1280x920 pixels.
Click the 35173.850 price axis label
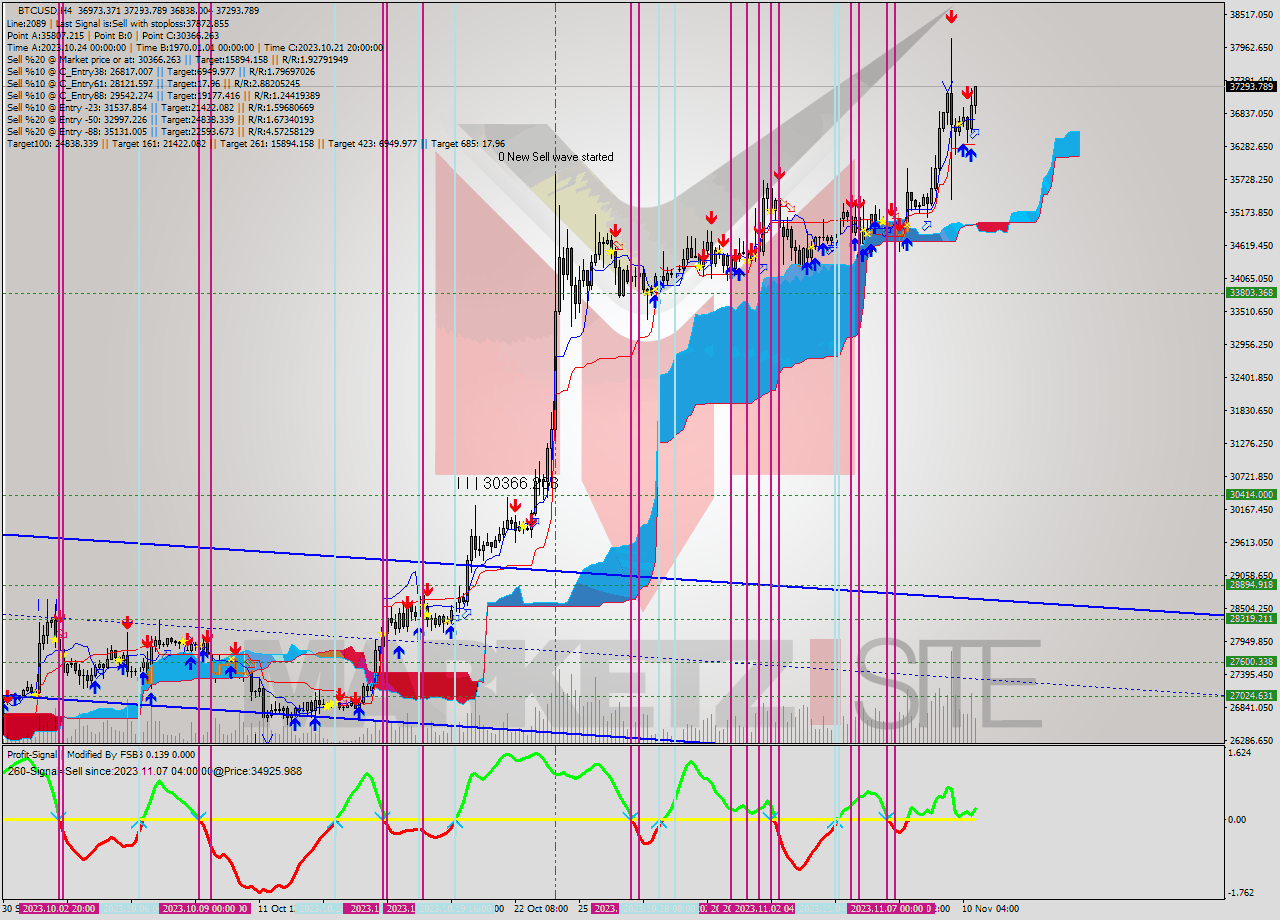click(1250, 212)
